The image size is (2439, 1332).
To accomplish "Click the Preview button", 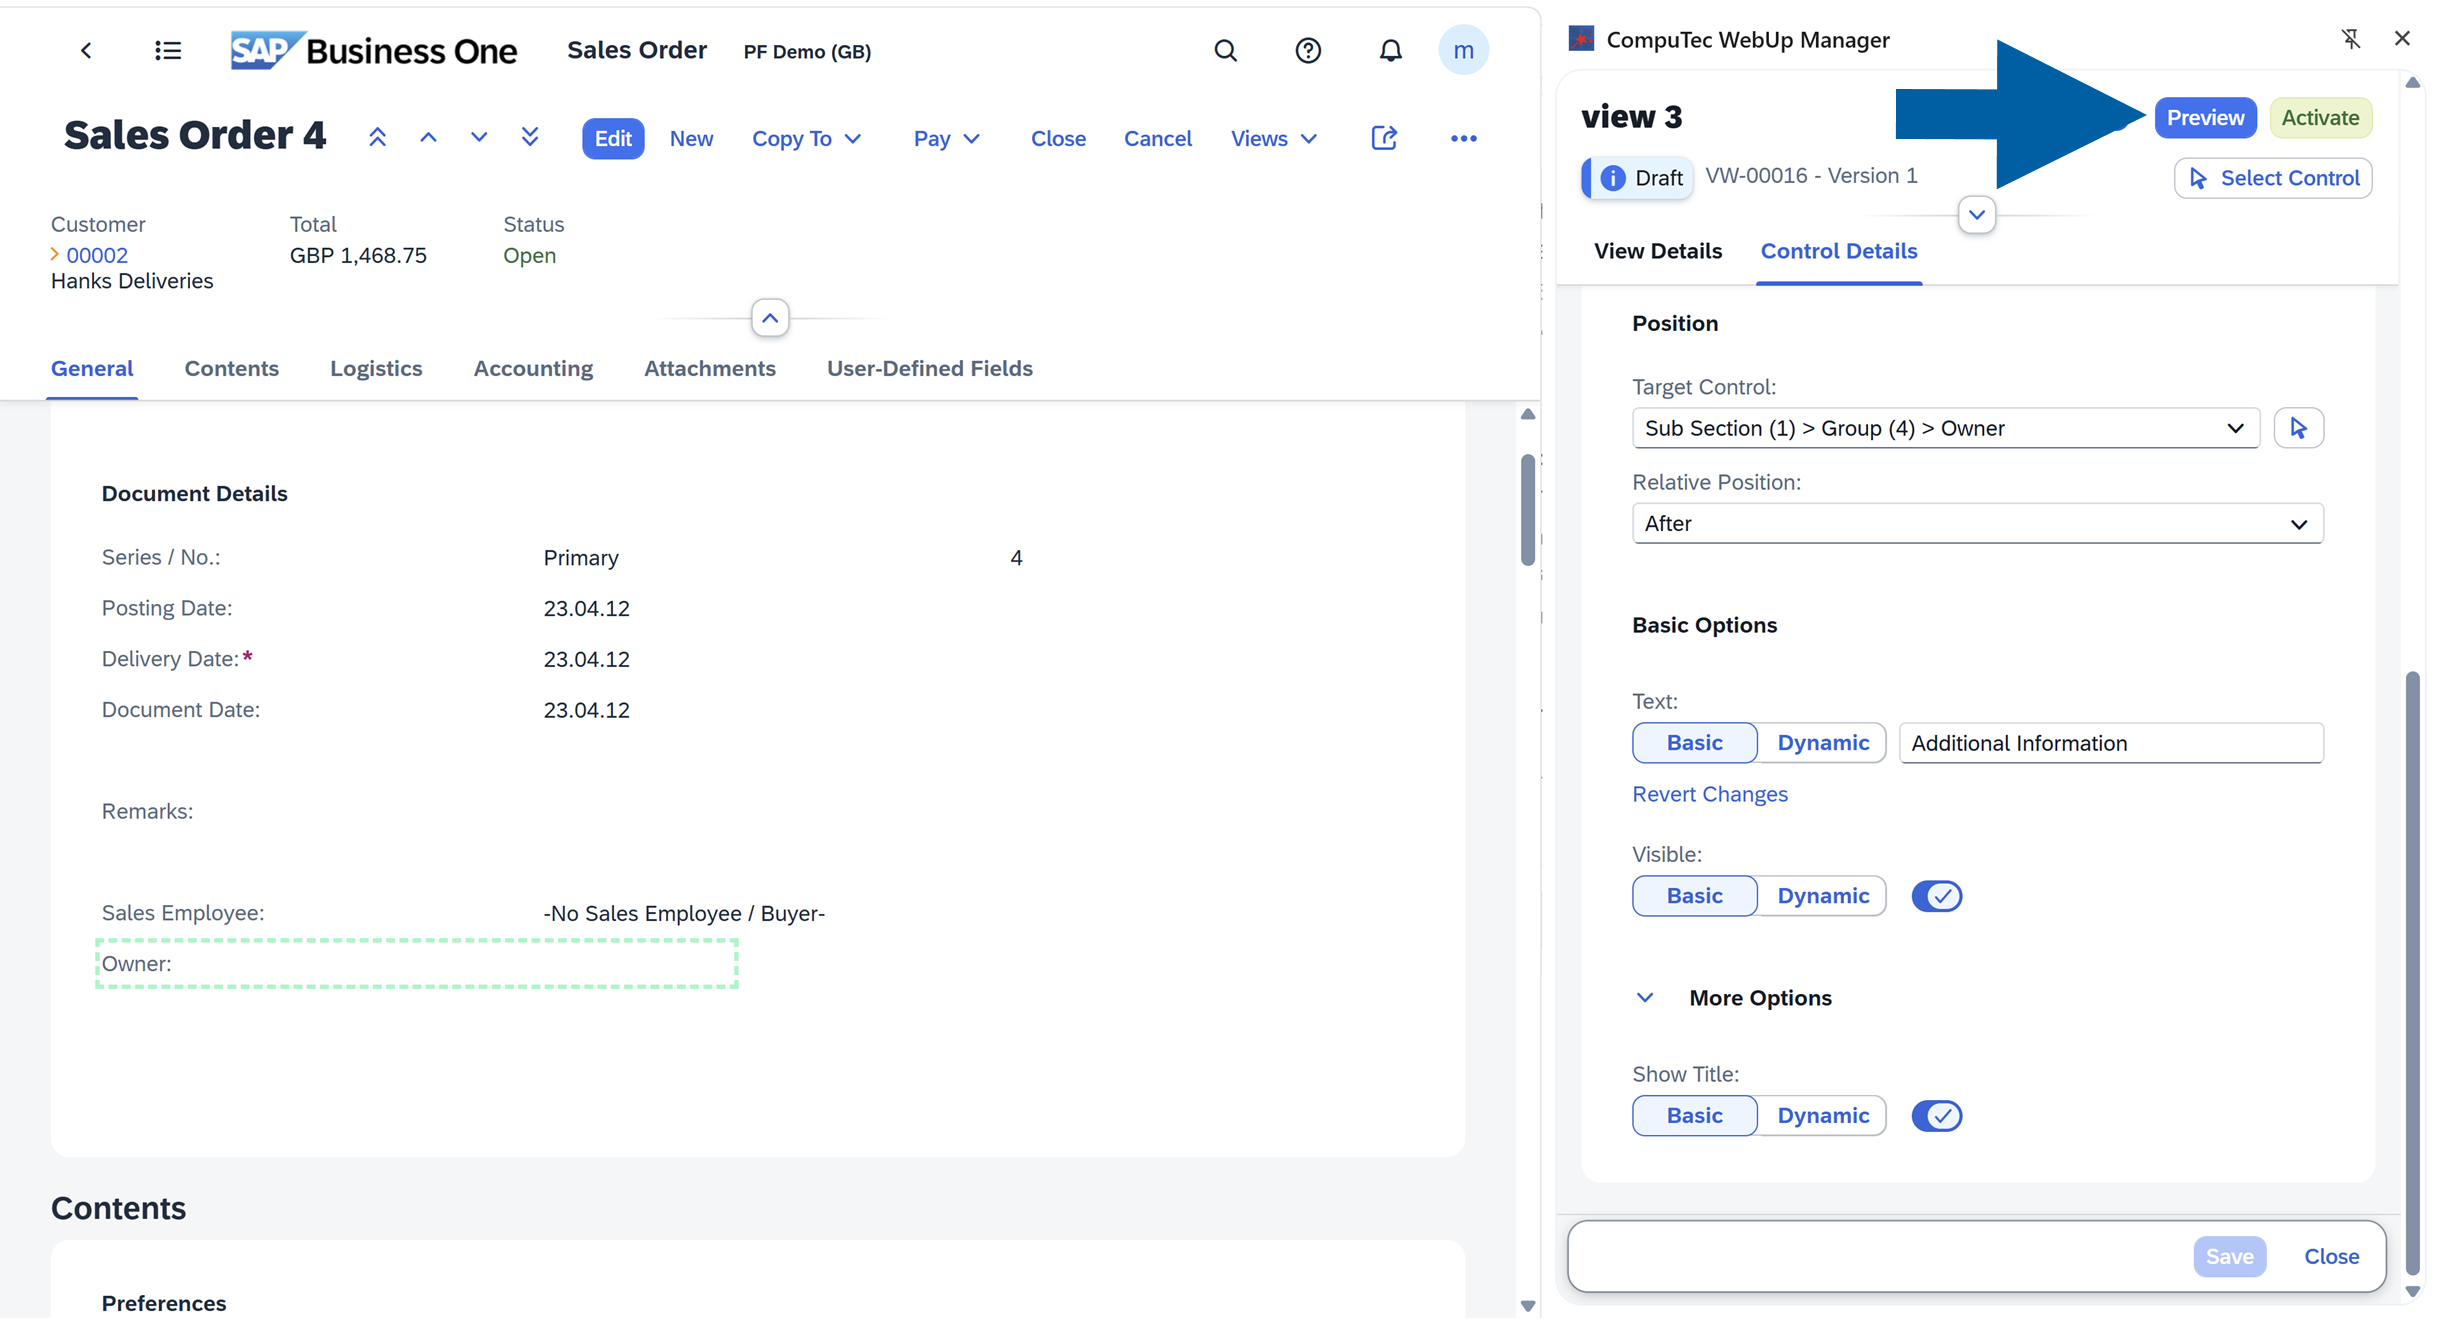I will click(x=2205, y=118).
